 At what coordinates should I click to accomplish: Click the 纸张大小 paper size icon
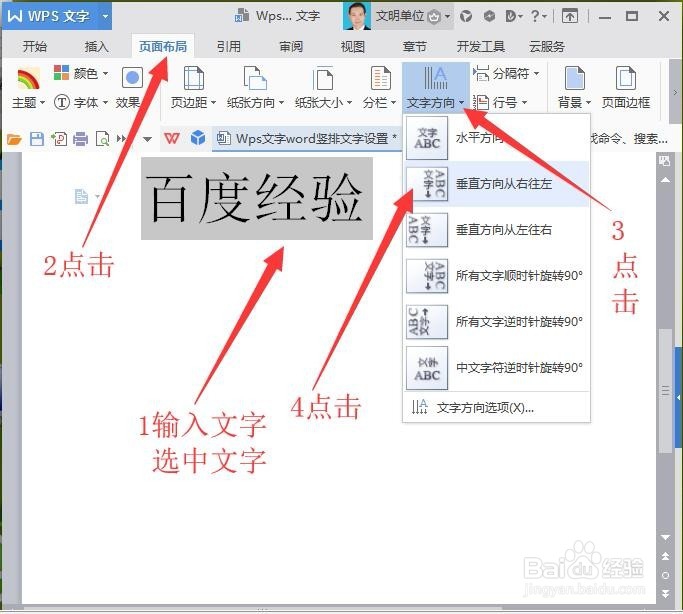pyautogui.click(x=323, y=79)
